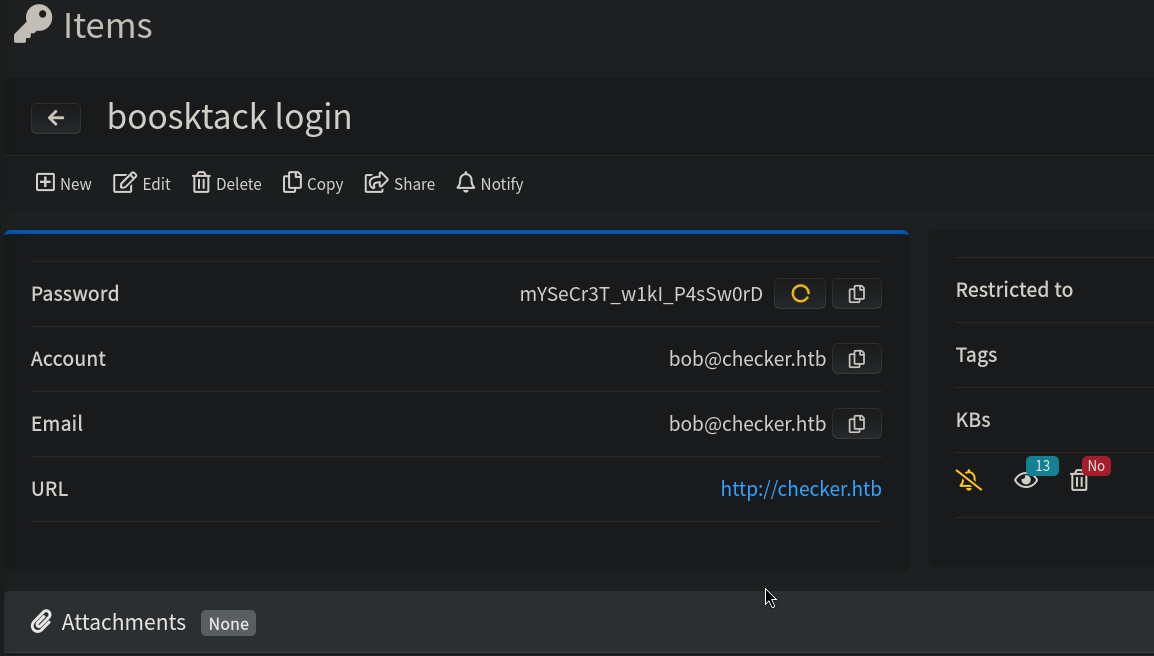Create a New item
The height and width of the screenshot is (656, 1154).
click(64, 183)
